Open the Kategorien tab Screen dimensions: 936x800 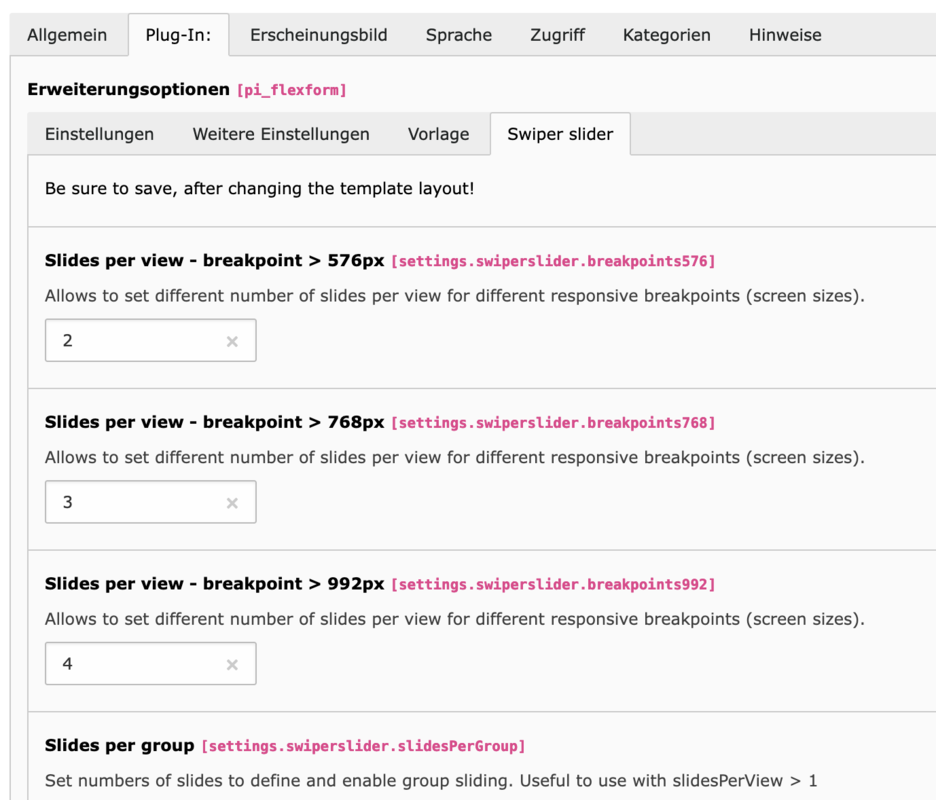coord(667,35)
